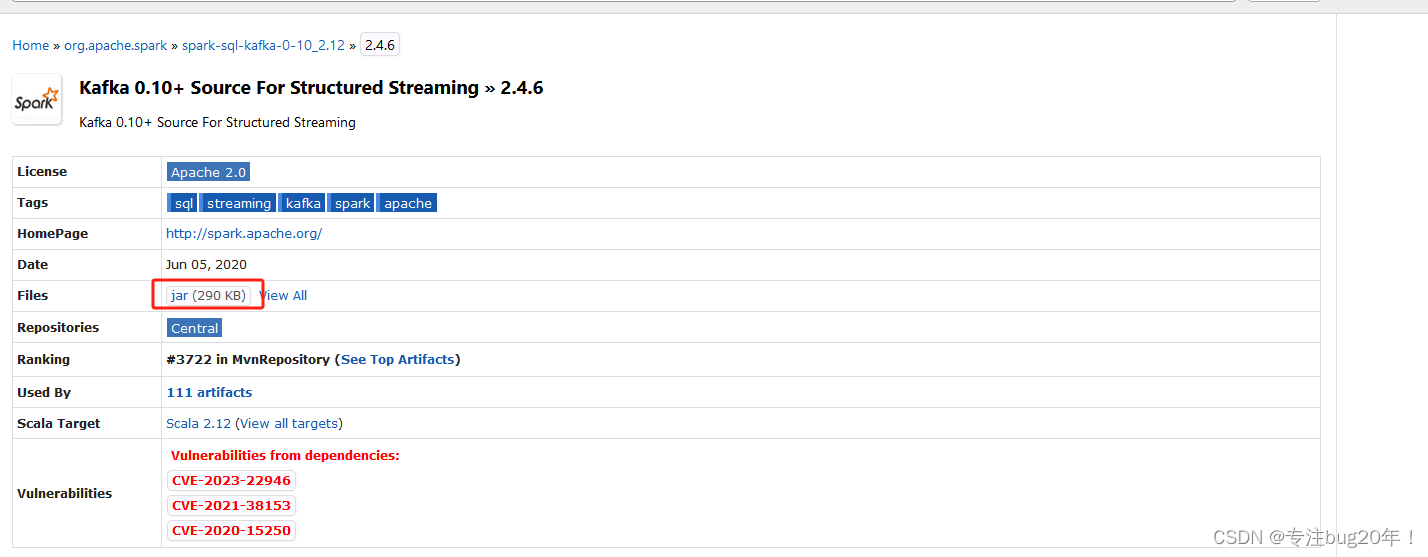Open the kafka tag
This screenshot has height=557, width=1428.
click(x=303, y=203)
